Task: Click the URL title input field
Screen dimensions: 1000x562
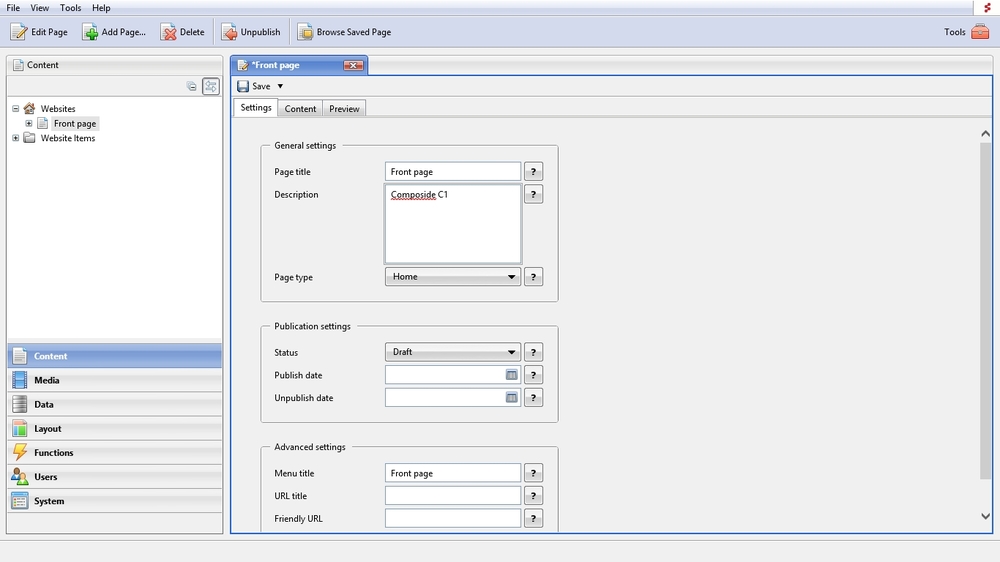Action: [x=452, y=496]
